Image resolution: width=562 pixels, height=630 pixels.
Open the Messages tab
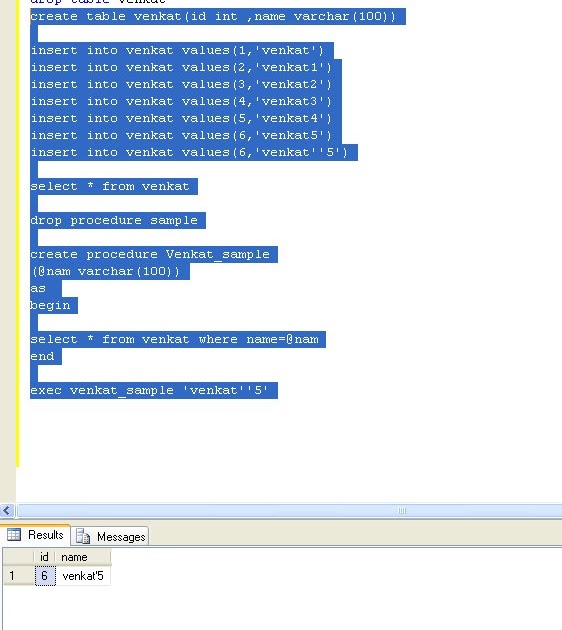(x=110, y=536)
